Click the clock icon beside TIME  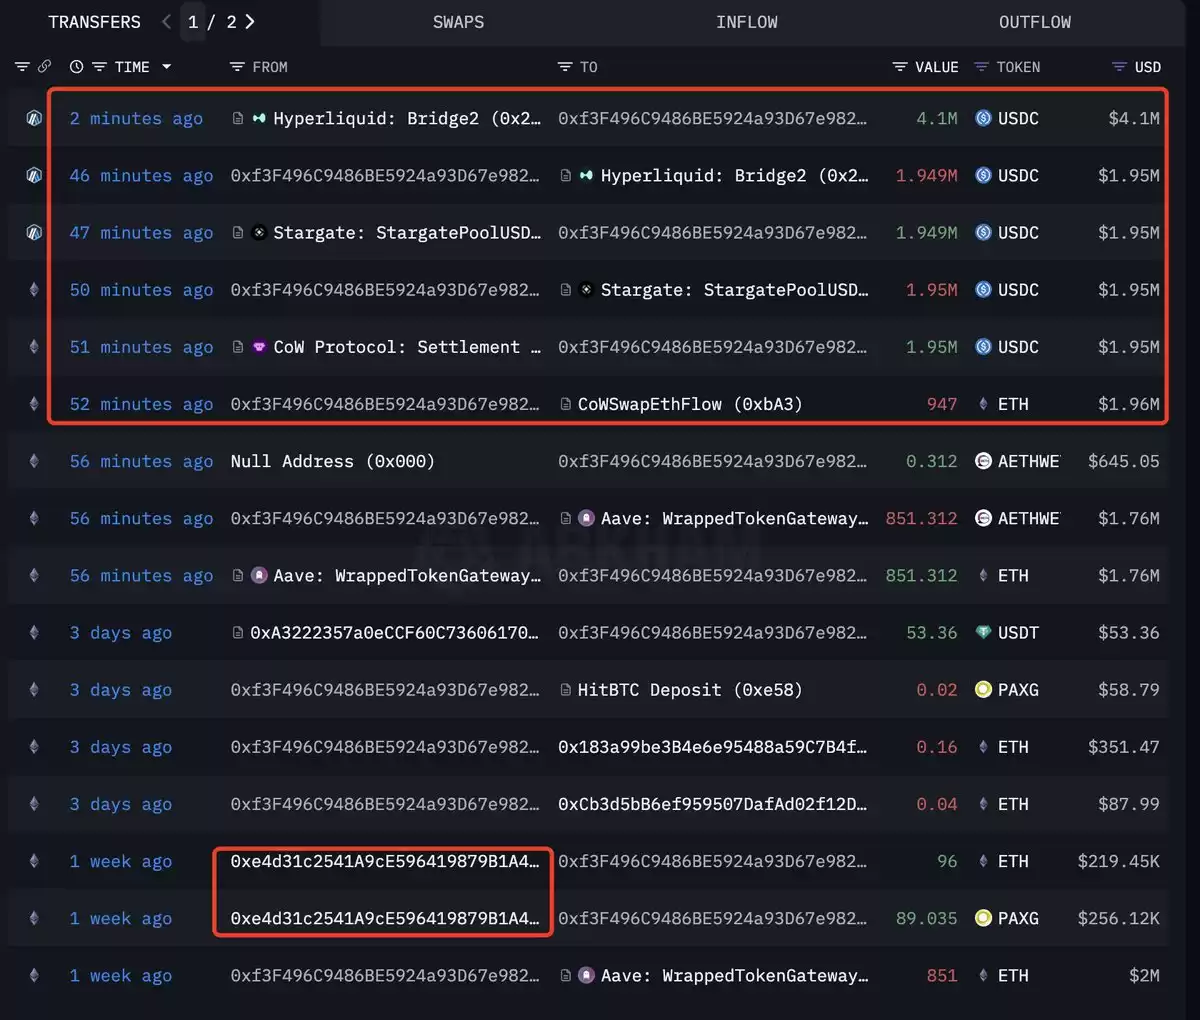77,67
